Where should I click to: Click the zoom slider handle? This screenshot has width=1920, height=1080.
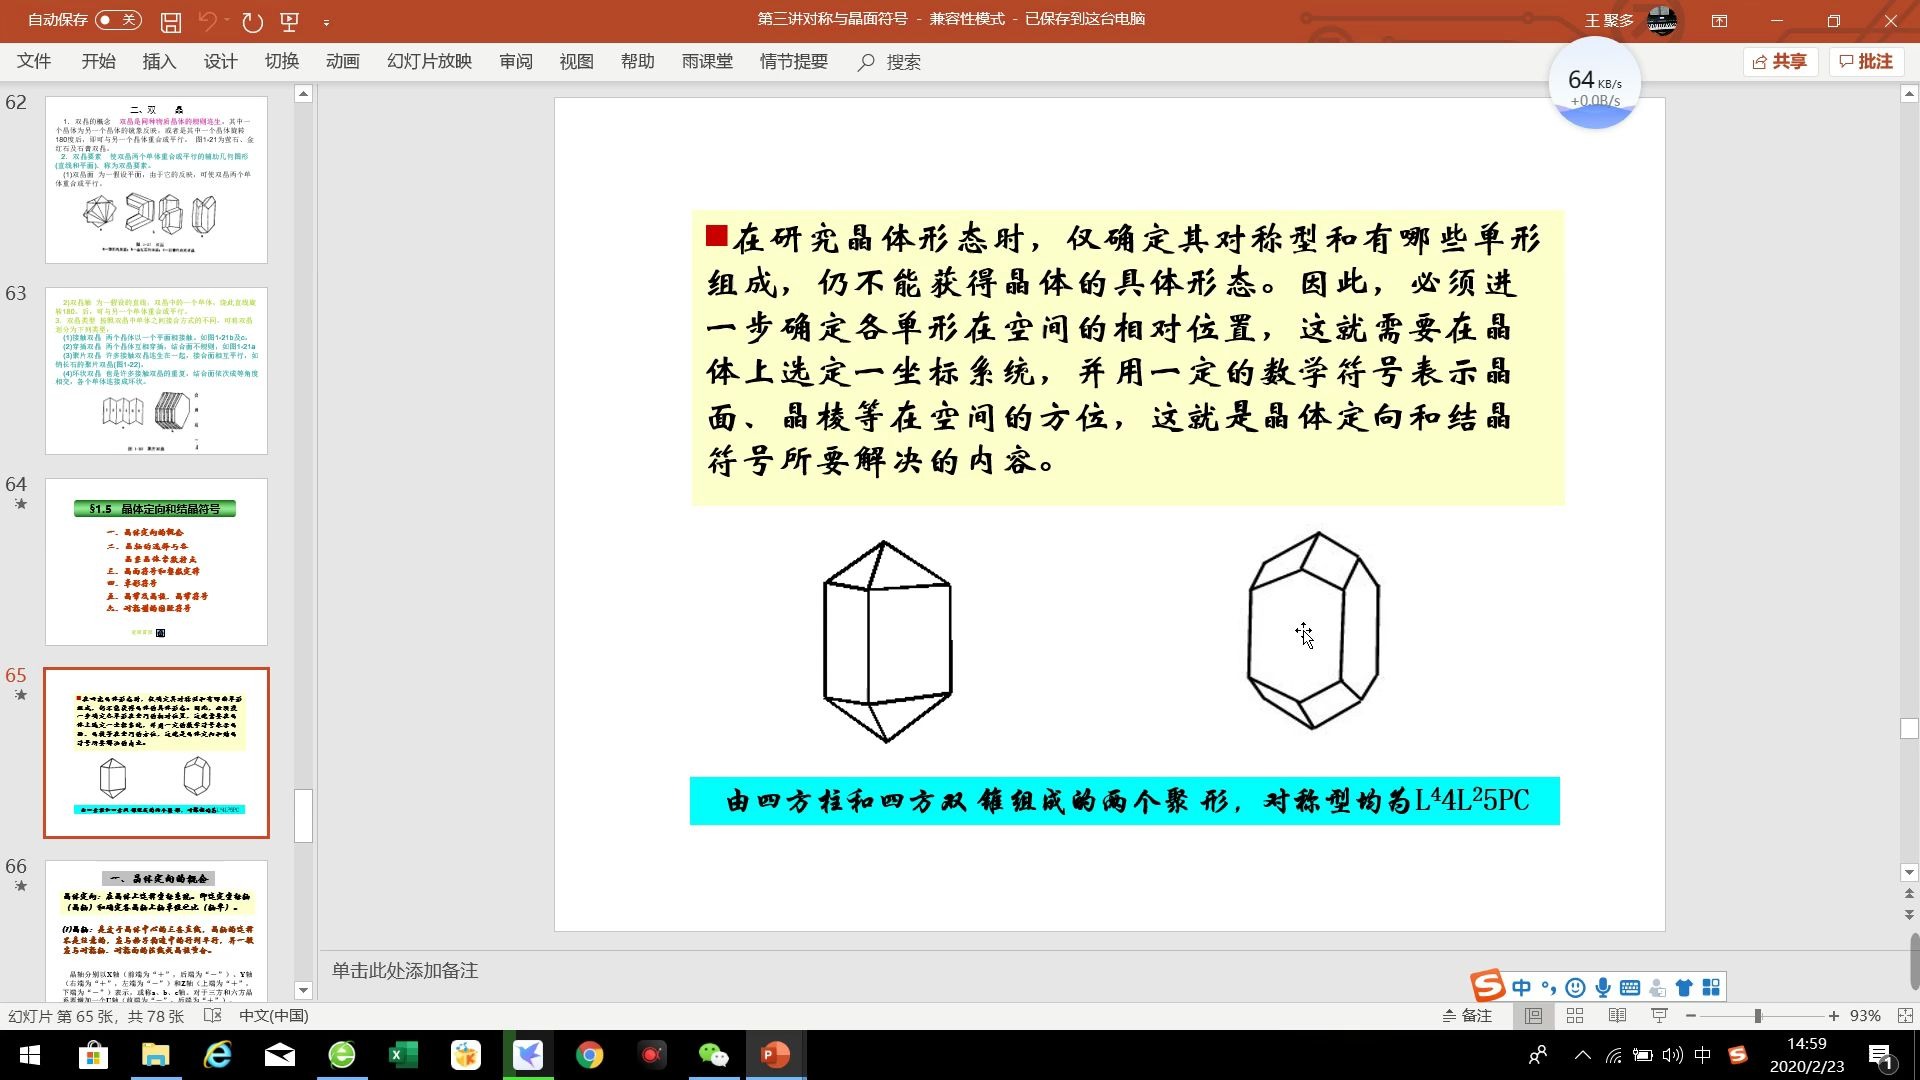click(x=1757, y=1016)
